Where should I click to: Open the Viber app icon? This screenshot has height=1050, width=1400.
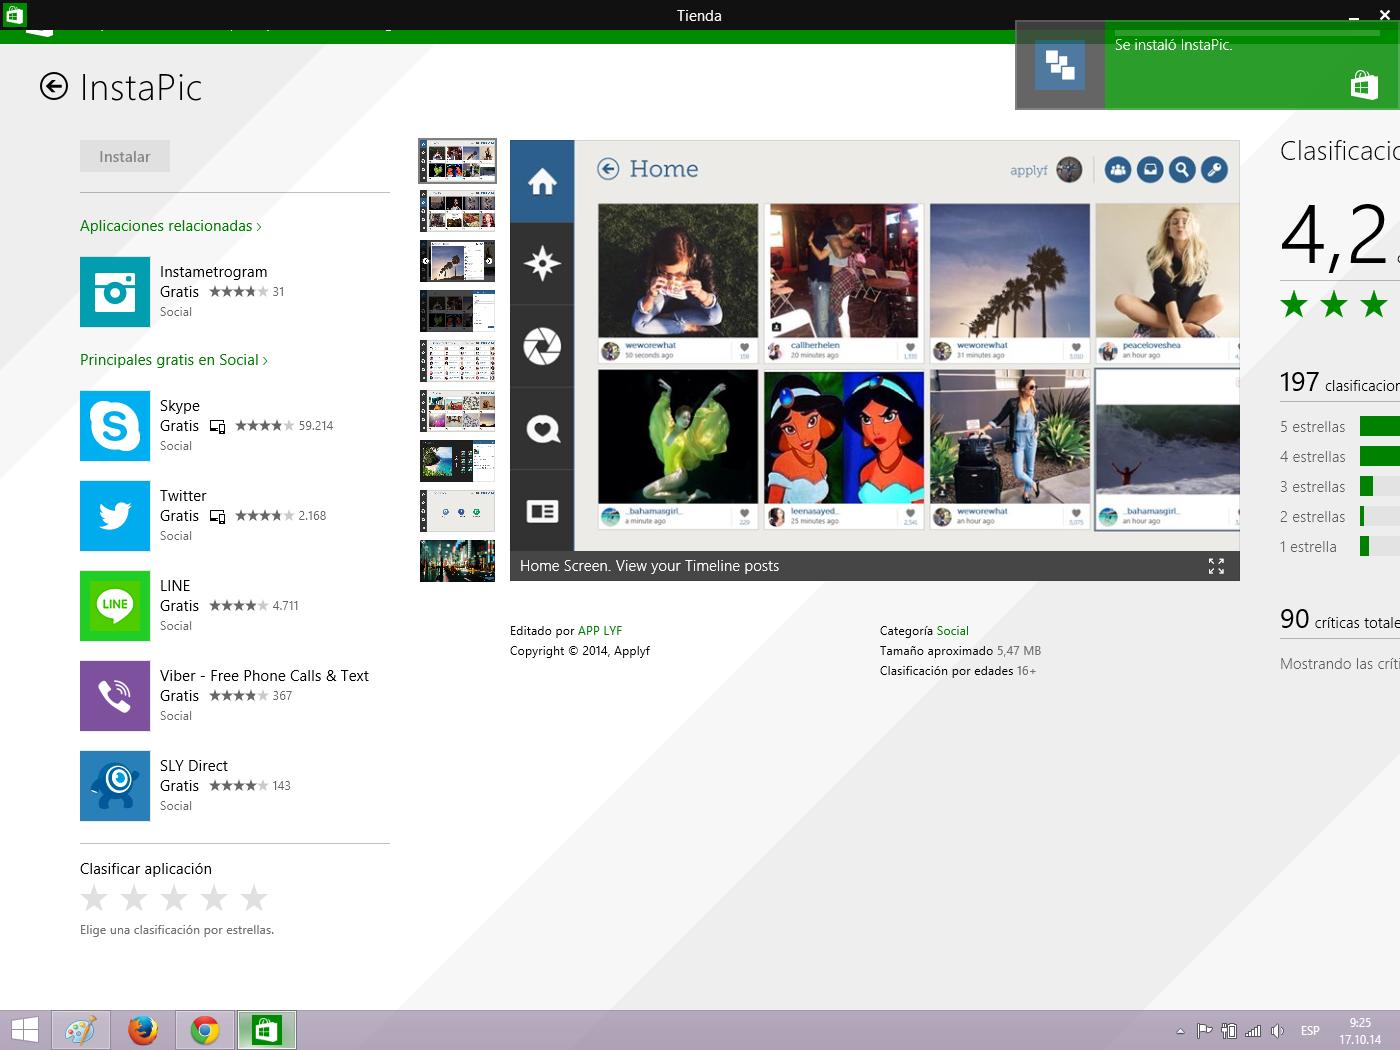(115, 696)
